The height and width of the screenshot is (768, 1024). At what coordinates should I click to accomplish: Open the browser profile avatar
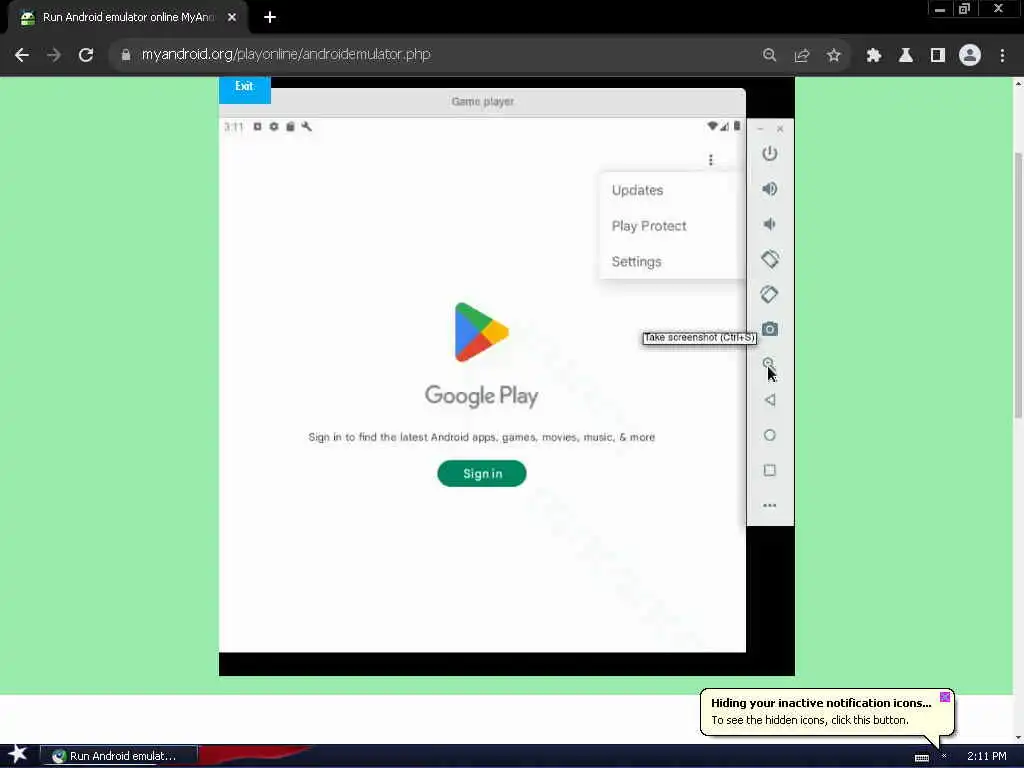tap(970, 55)
